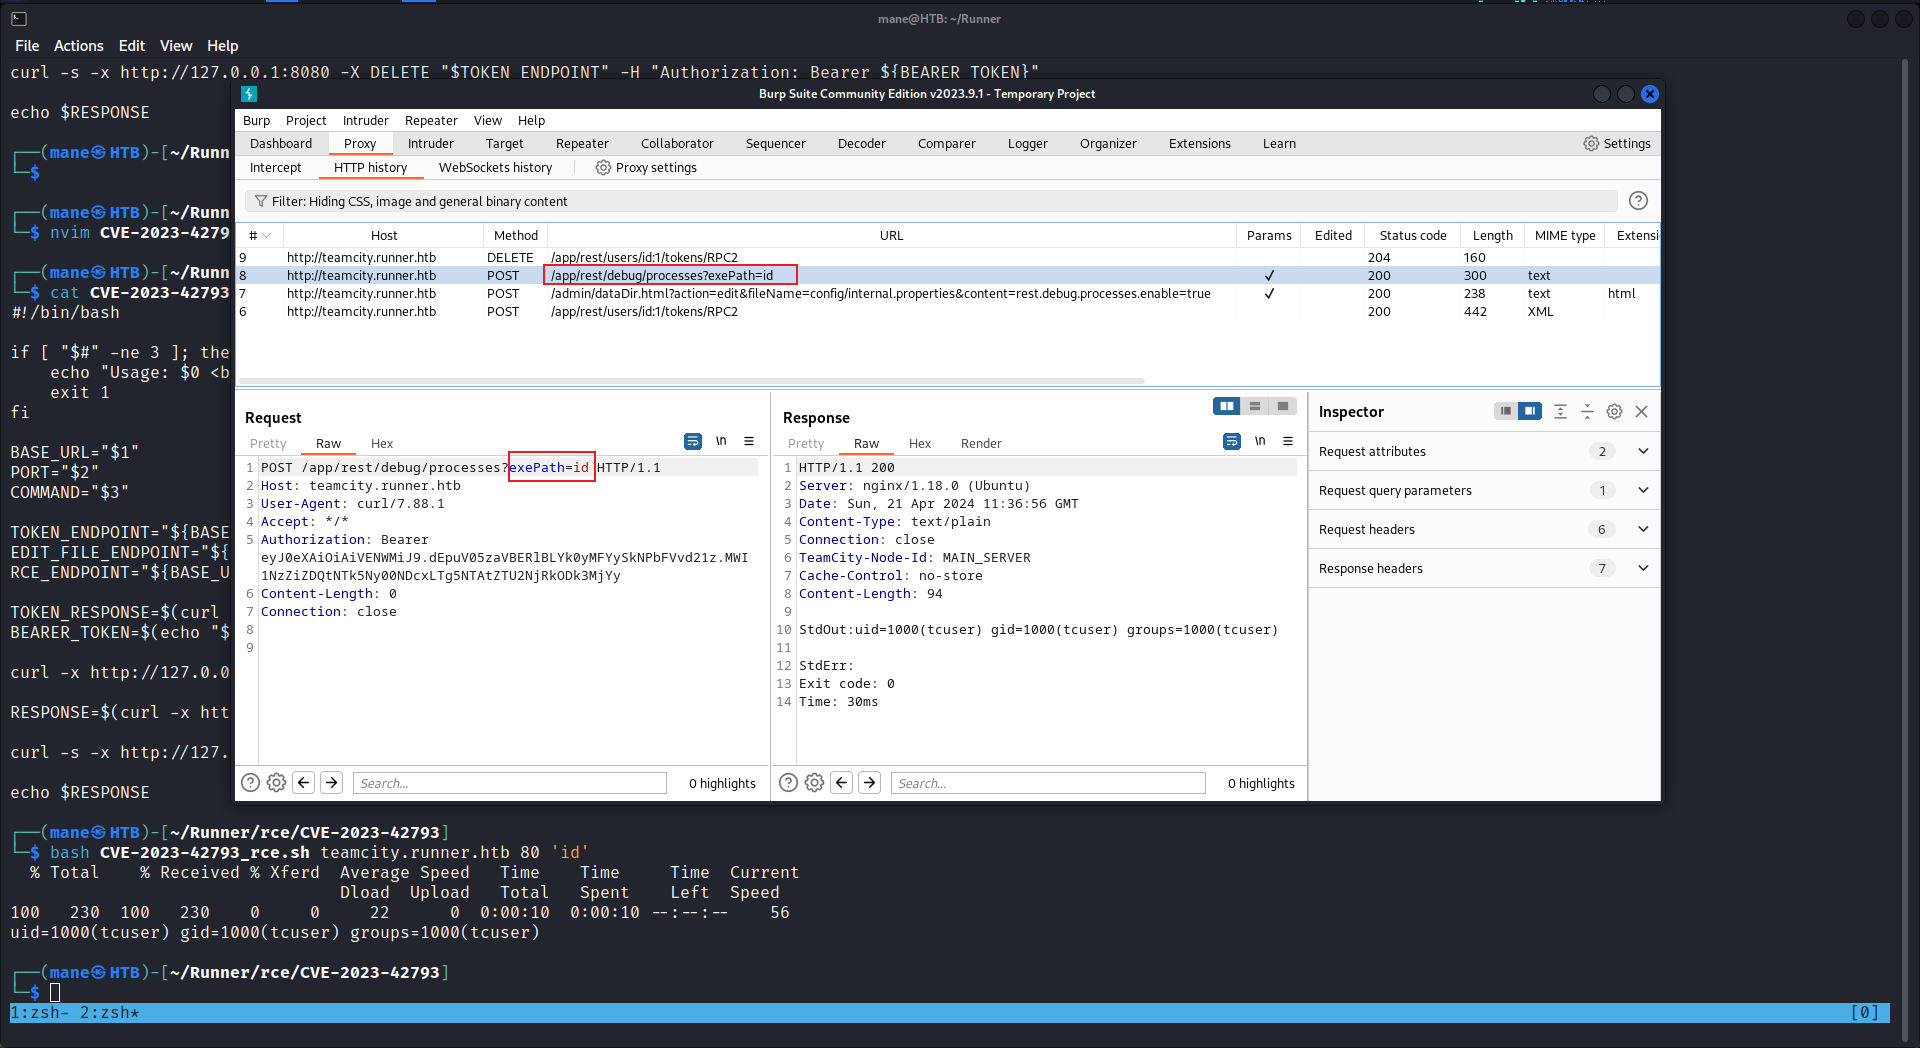Select combined tabbed request/response layout

[1282, 406]
